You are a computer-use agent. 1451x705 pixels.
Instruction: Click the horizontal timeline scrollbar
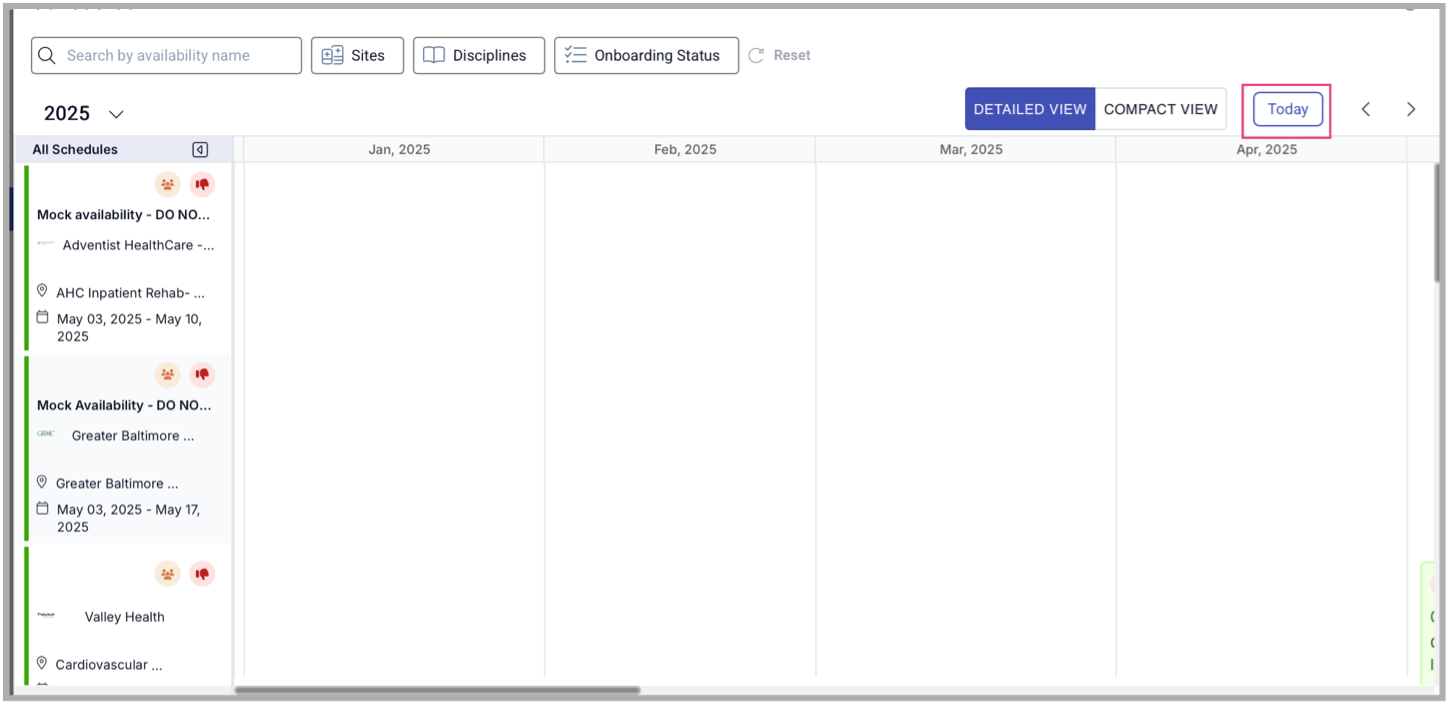click(437, 690)
